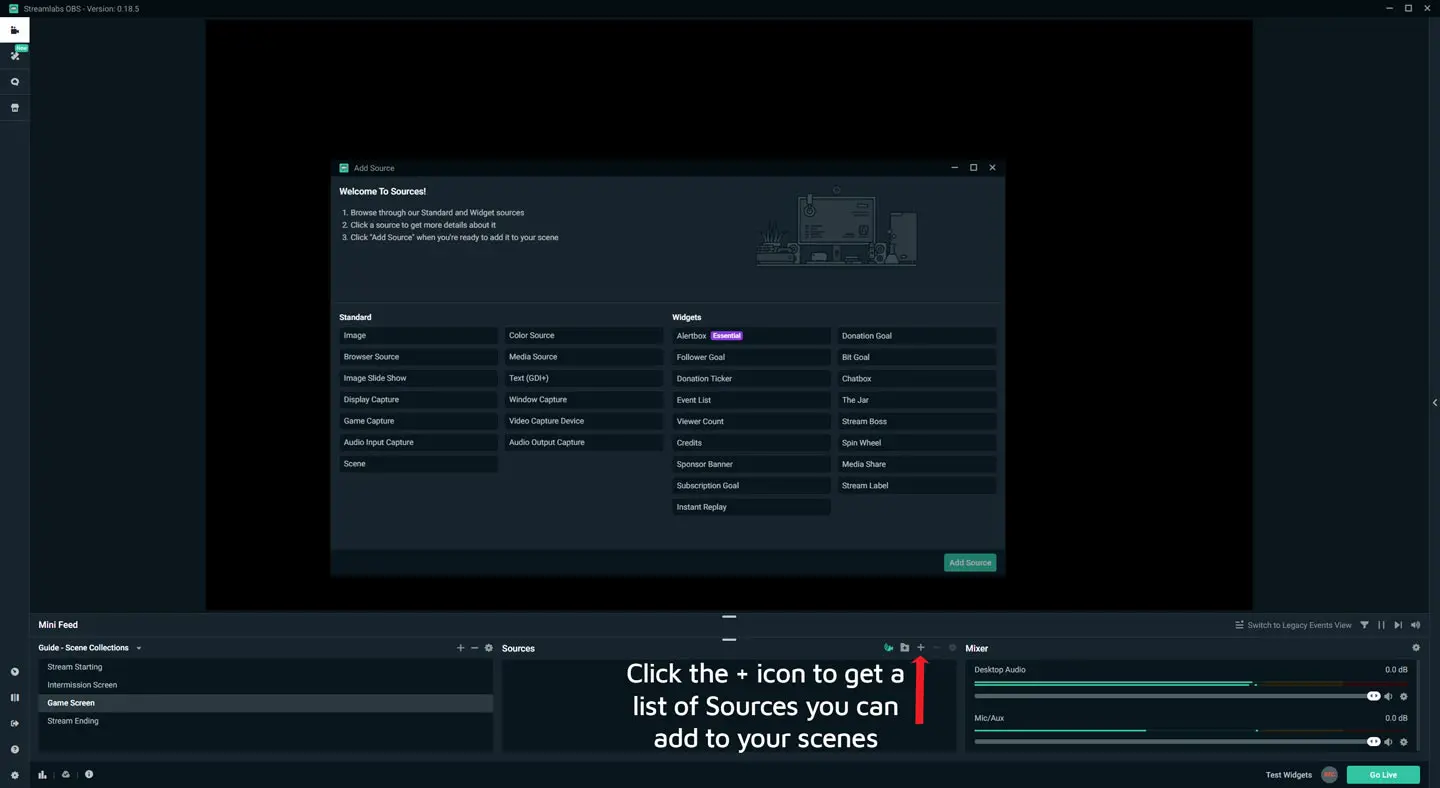Open the Themes tab marked New
The image size is (1440, 788).
pos(14,56)
